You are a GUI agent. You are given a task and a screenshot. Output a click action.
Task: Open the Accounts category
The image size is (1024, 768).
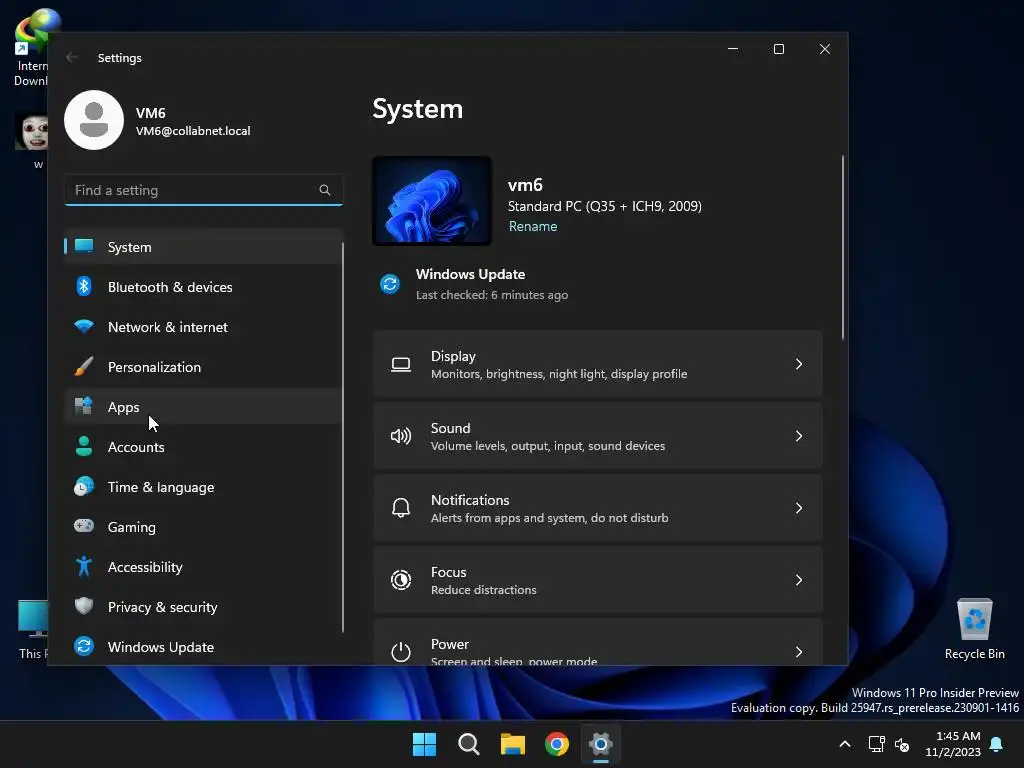tap(203, 447)
